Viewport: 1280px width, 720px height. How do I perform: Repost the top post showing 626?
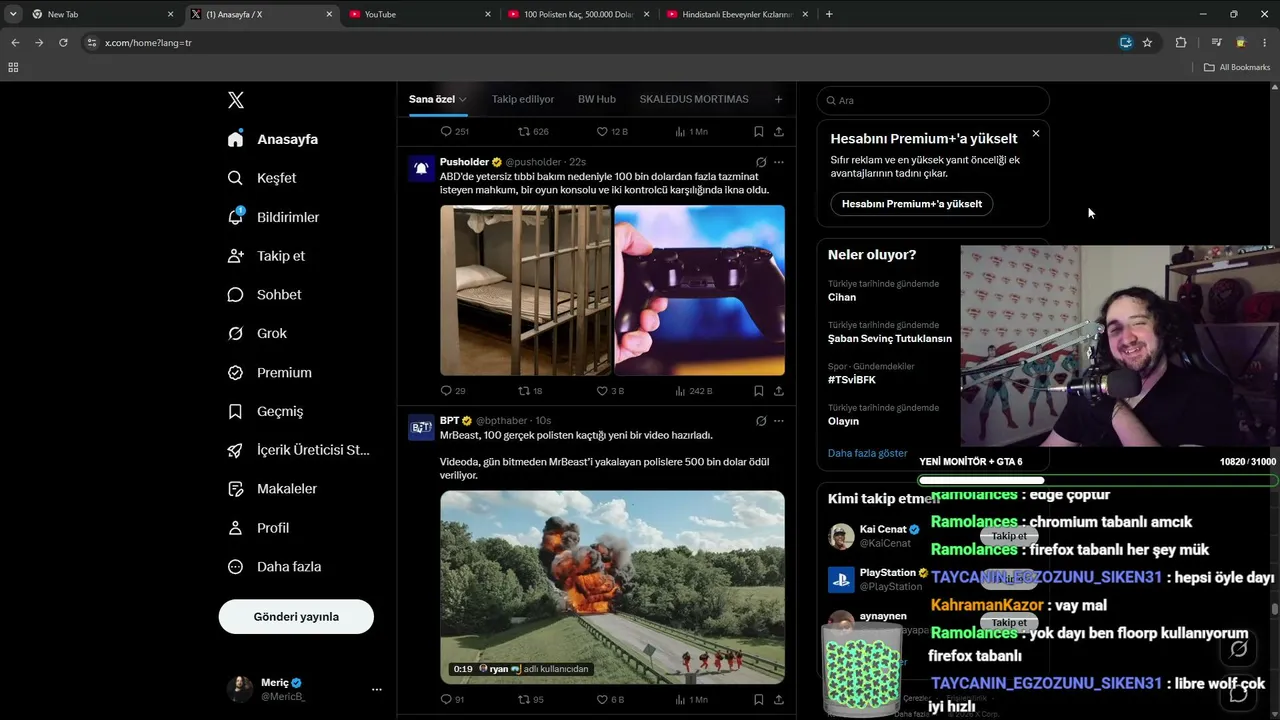[x=533, y=131]
